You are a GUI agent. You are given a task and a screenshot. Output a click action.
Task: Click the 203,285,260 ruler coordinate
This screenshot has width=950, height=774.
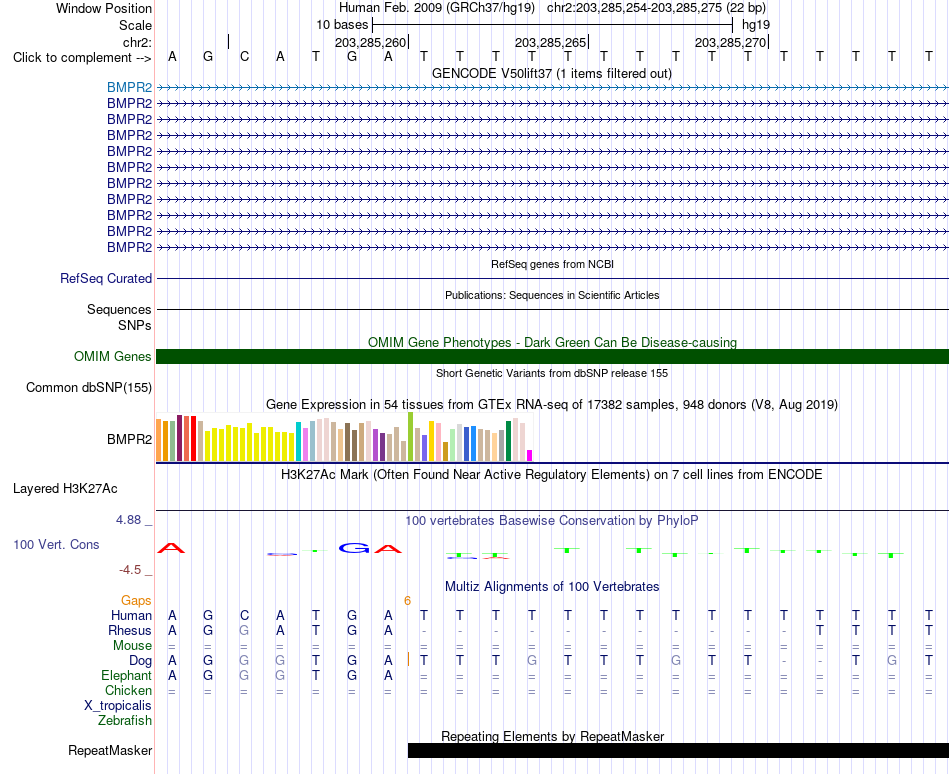[370, 42]
